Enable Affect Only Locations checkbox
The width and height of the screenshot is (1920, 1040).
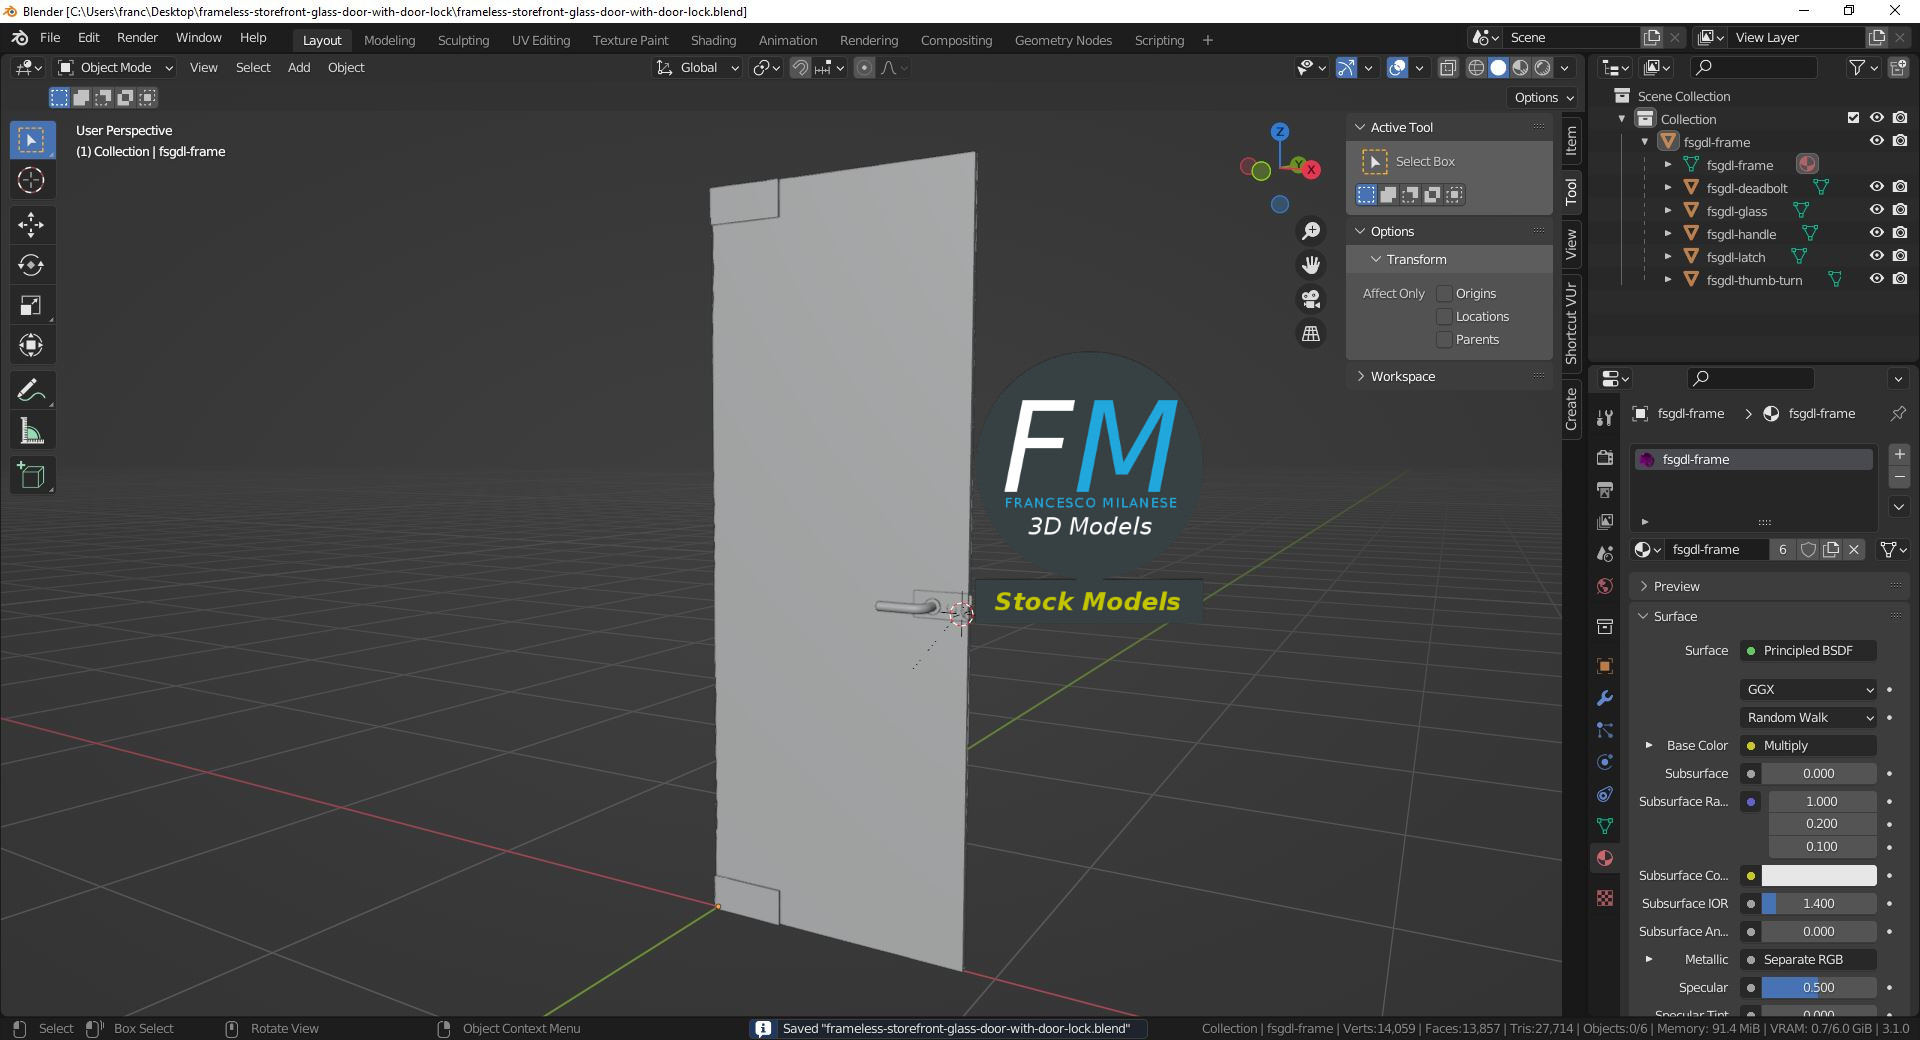1444,316
